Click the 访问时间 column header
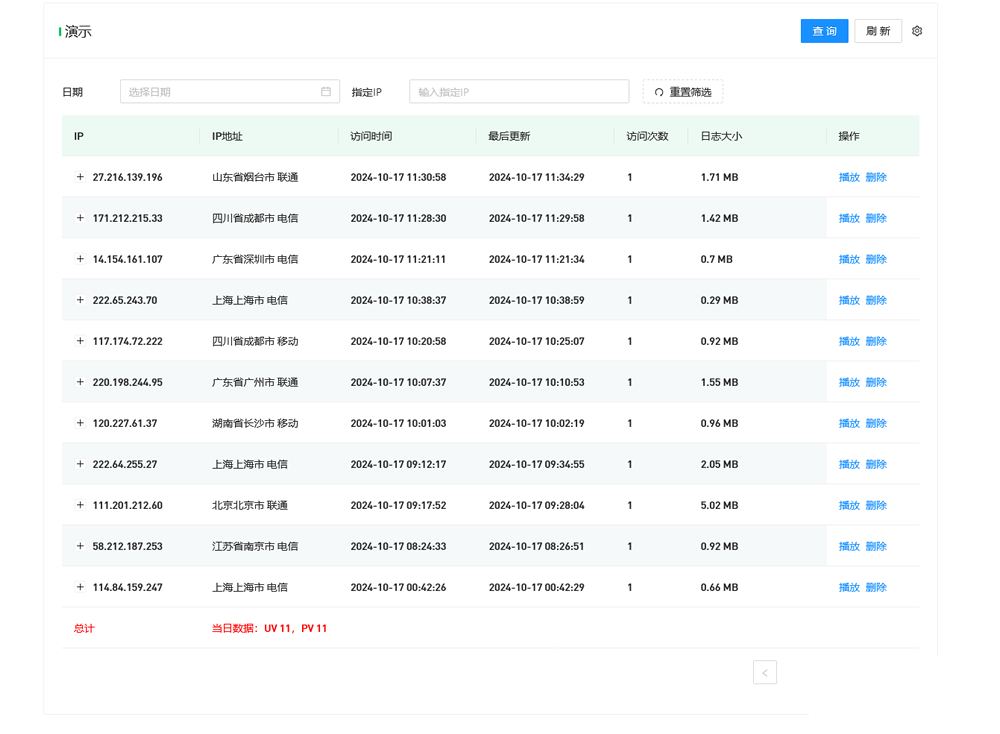Image resolution: width=1000 pixels, height=734 pixels. 371,136
